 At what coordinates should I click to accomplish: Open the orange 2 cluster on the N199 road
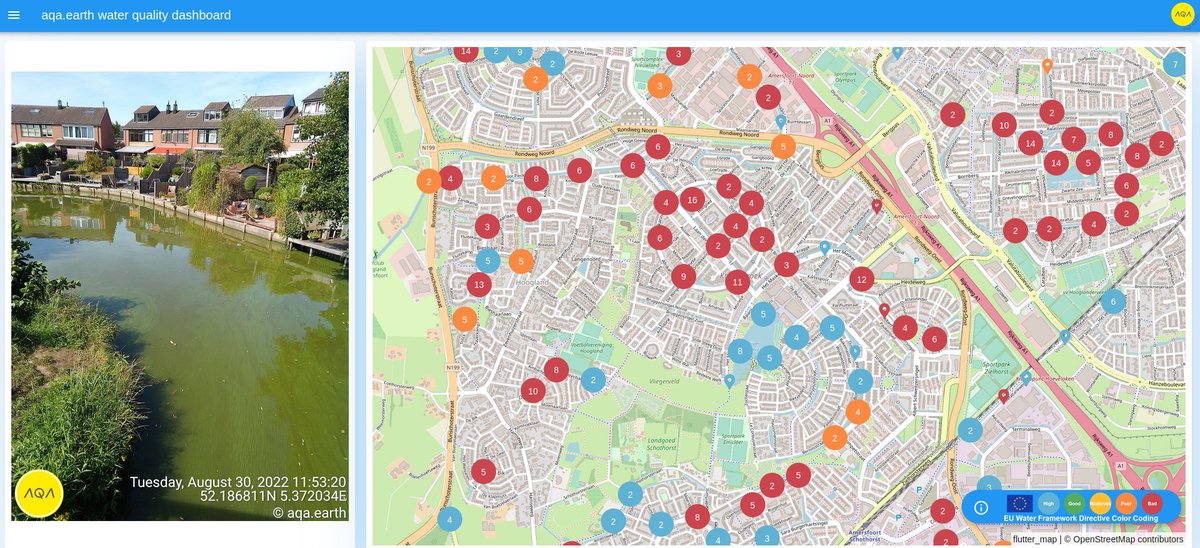(x=428, y=181)
